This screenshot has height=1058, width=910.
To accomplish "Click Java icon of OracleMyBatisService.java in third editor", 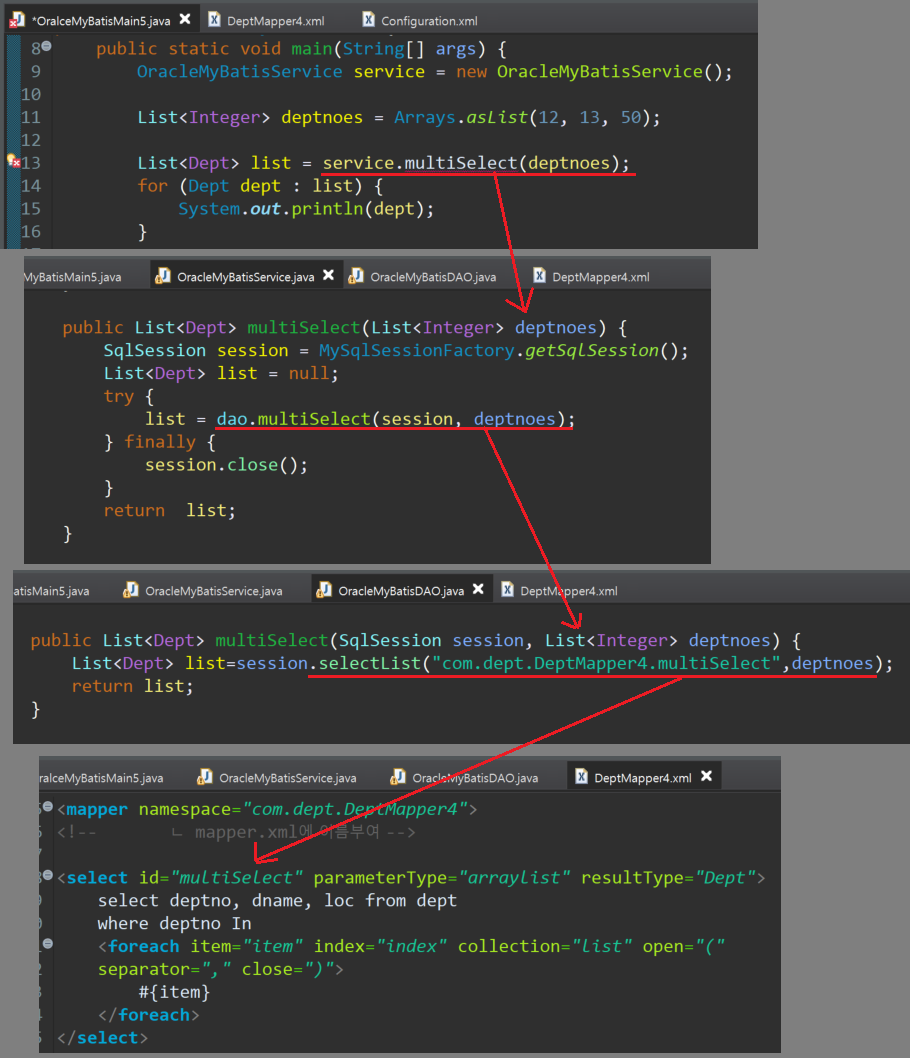I will 131,590.
